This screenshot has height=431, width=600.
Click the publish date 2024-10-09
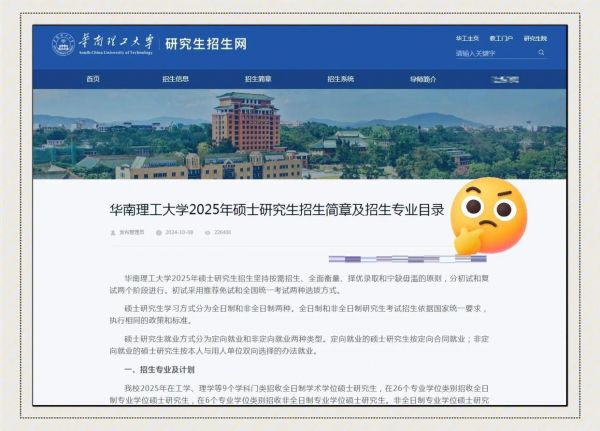click(179, 232)
